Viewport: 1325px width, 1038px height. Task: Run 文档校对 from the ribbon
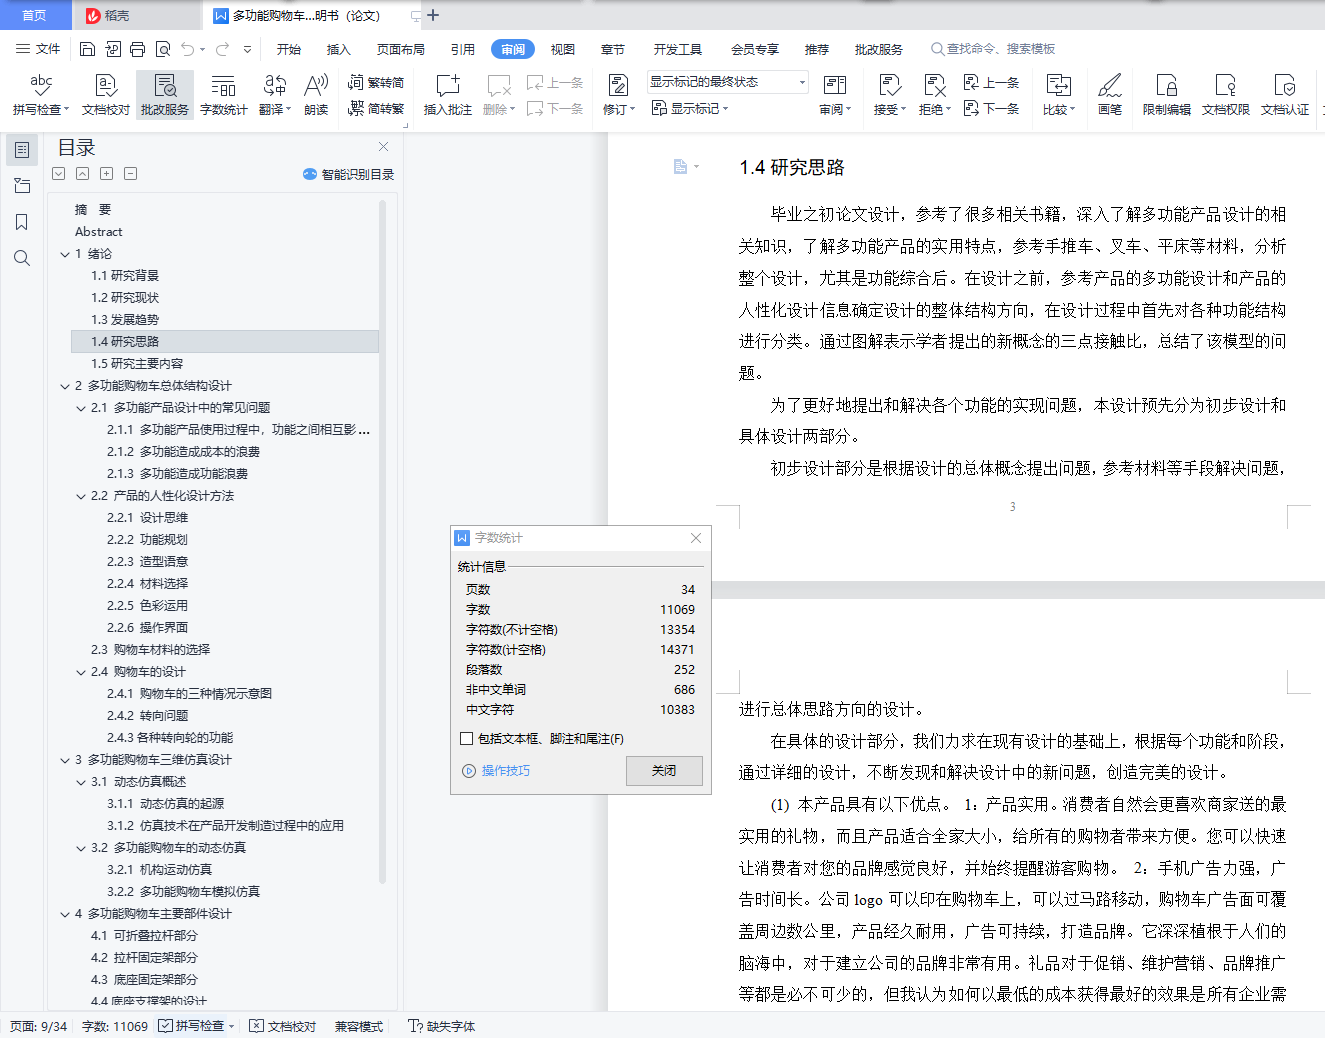point(106,95)
